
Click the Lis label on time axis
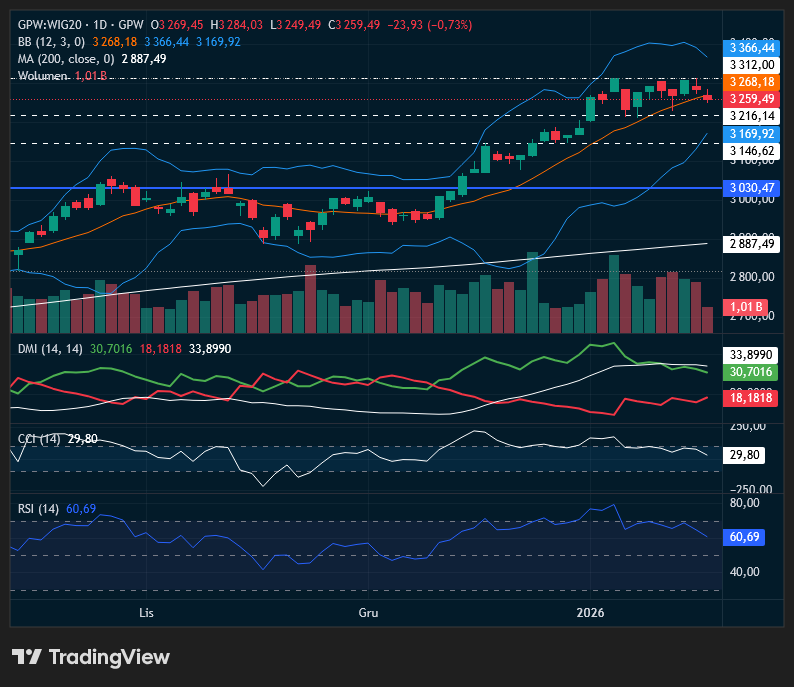[x=146, y=609]
